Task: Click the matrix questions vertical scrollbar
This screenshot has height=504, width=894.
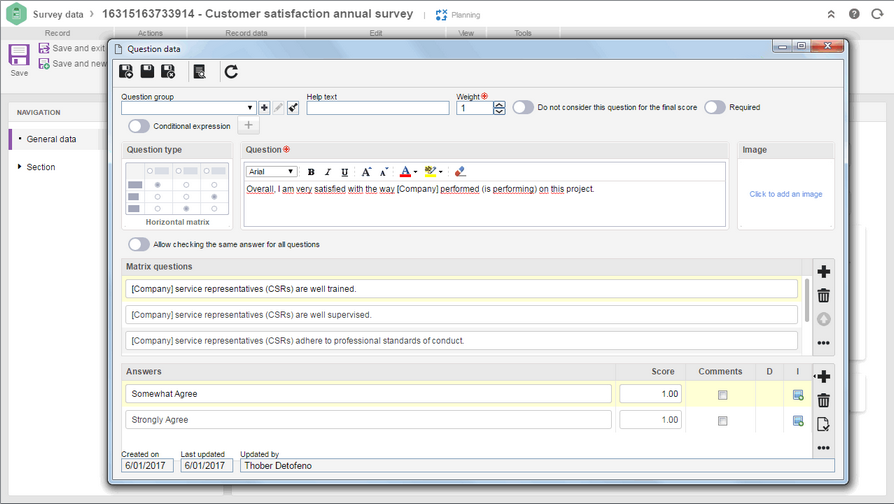Action: tap(807, 300)
